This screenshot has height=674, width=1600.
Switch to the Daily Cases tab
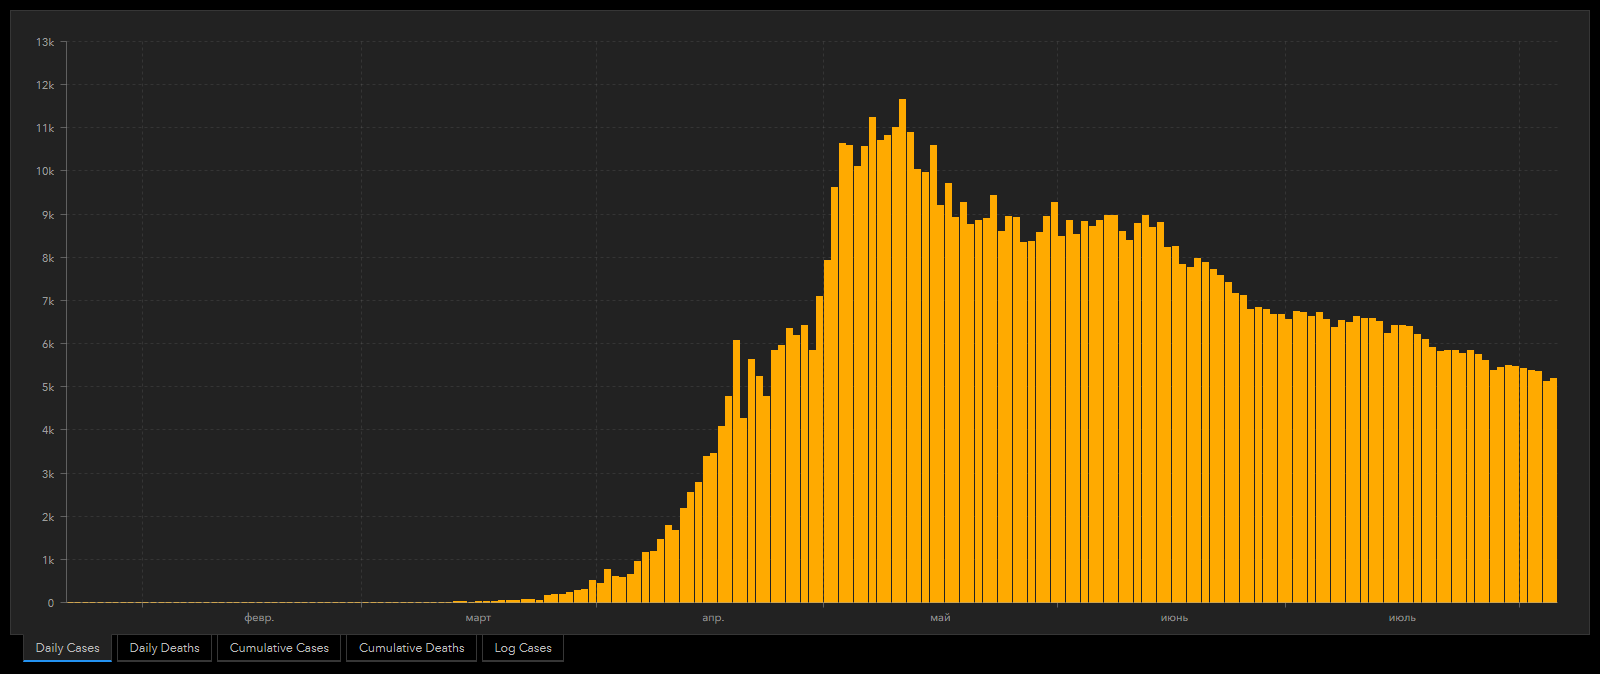click(68, 648)
